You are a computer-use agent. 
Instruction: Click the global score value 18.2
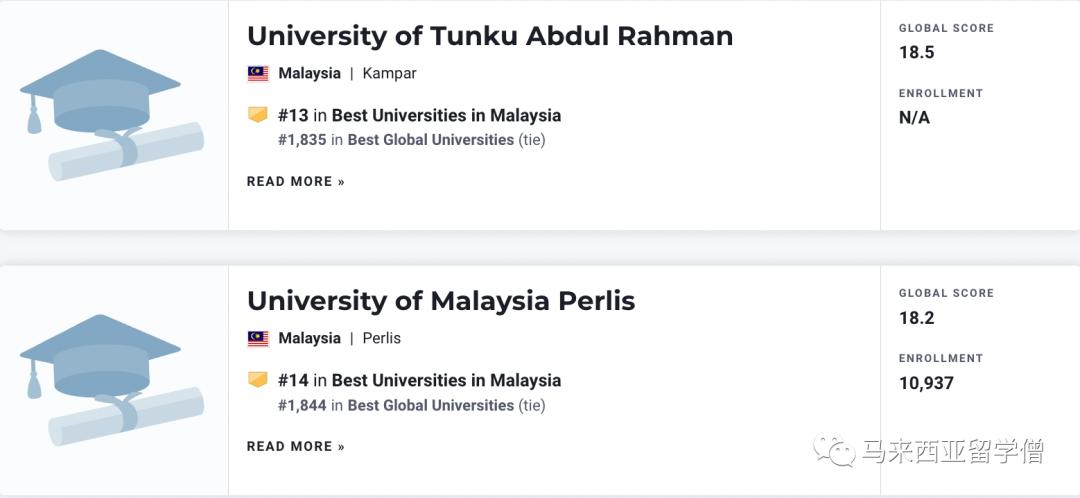point(916,318)
